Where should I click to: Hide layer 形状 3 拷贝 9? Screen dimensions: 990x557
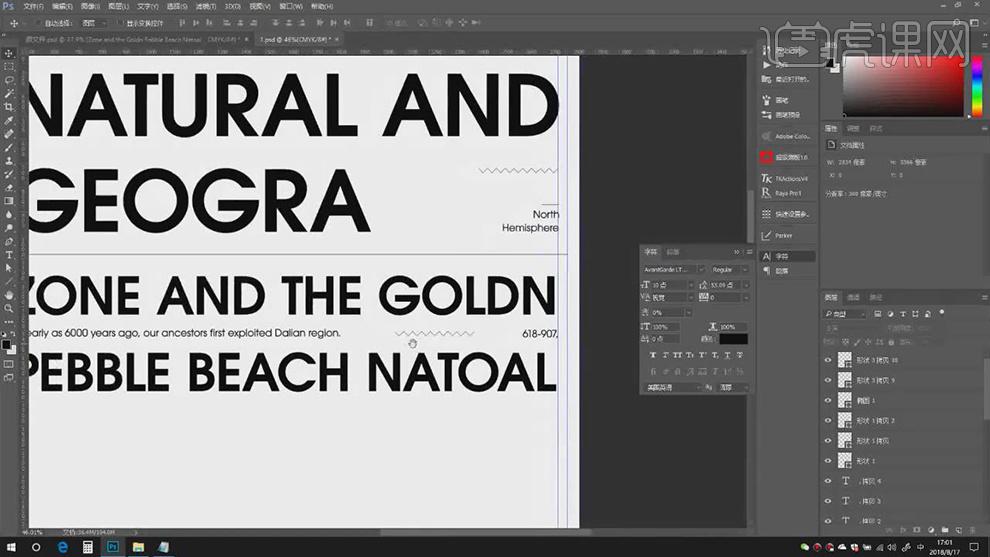[828, 380]
